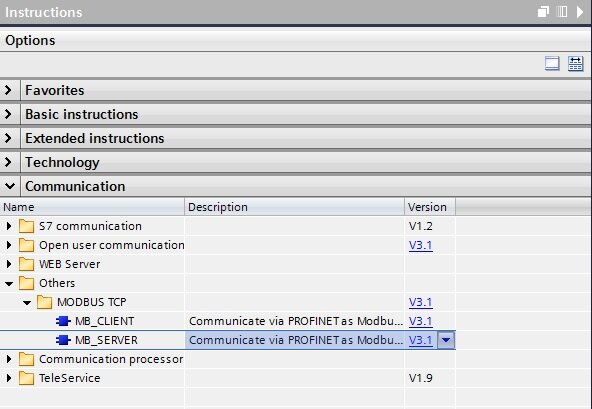Click the TeleService folder icon
592x409 pixels.
click(26, 378)
